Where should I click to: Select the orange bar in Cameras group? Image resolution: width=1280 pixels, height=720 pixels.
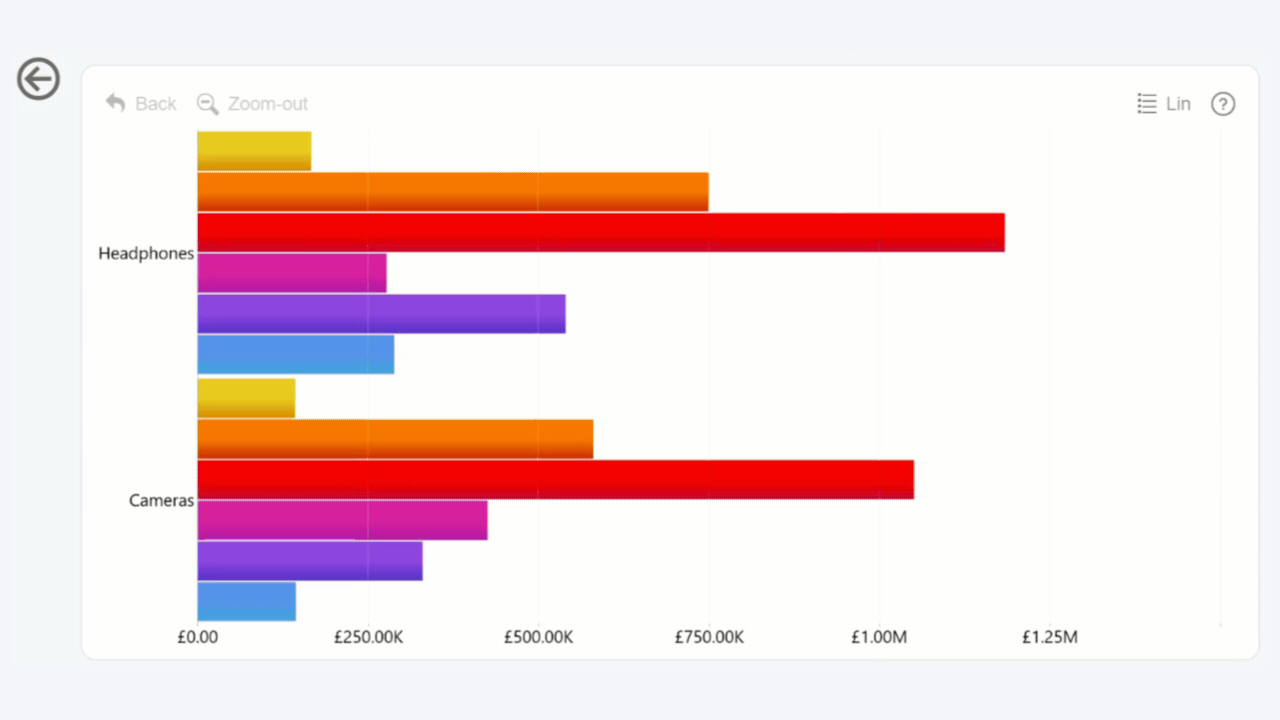(395, 439)
